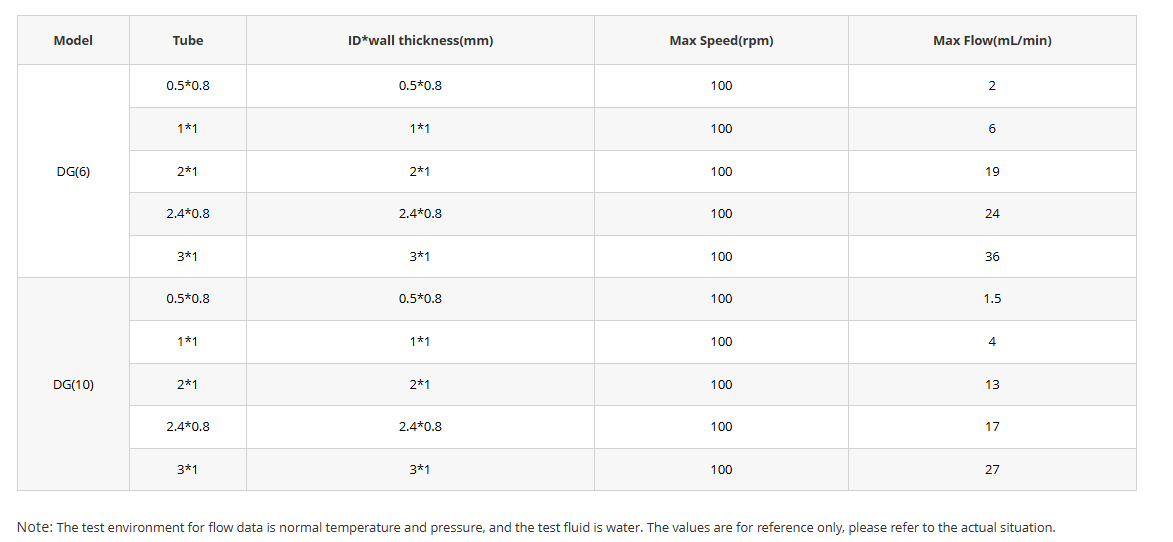Click the Max Flow value 4 cell
Viewport: 1173px width, 542px height.
click(x=992, y=342)
